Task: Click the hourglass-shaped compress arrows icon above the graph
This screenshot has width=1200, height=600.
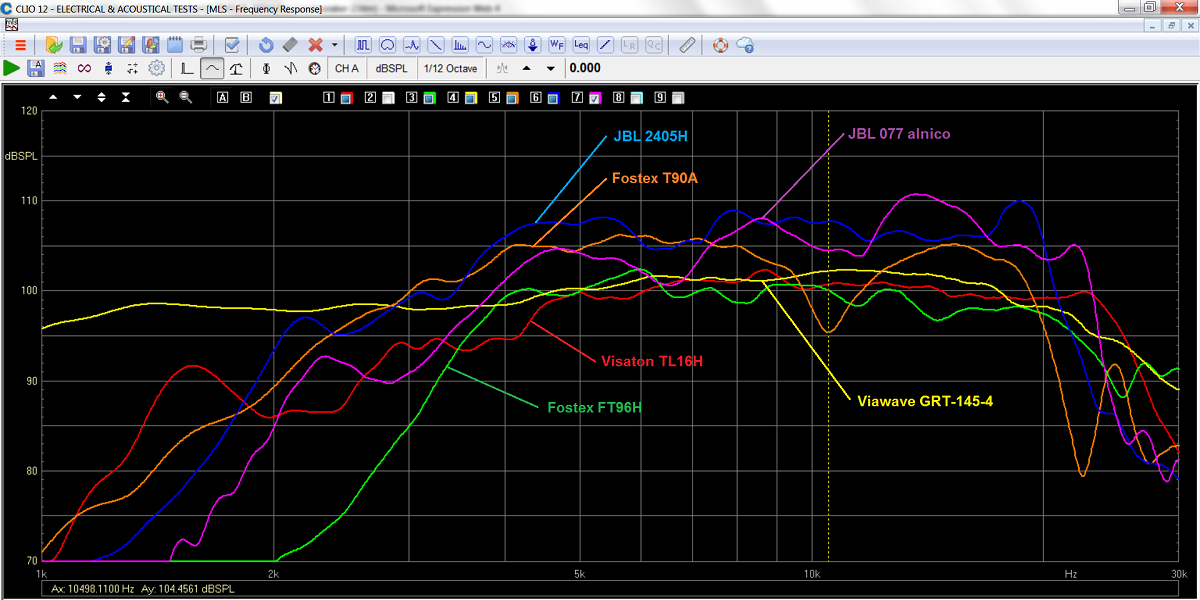Action: [x=126, y=97]
